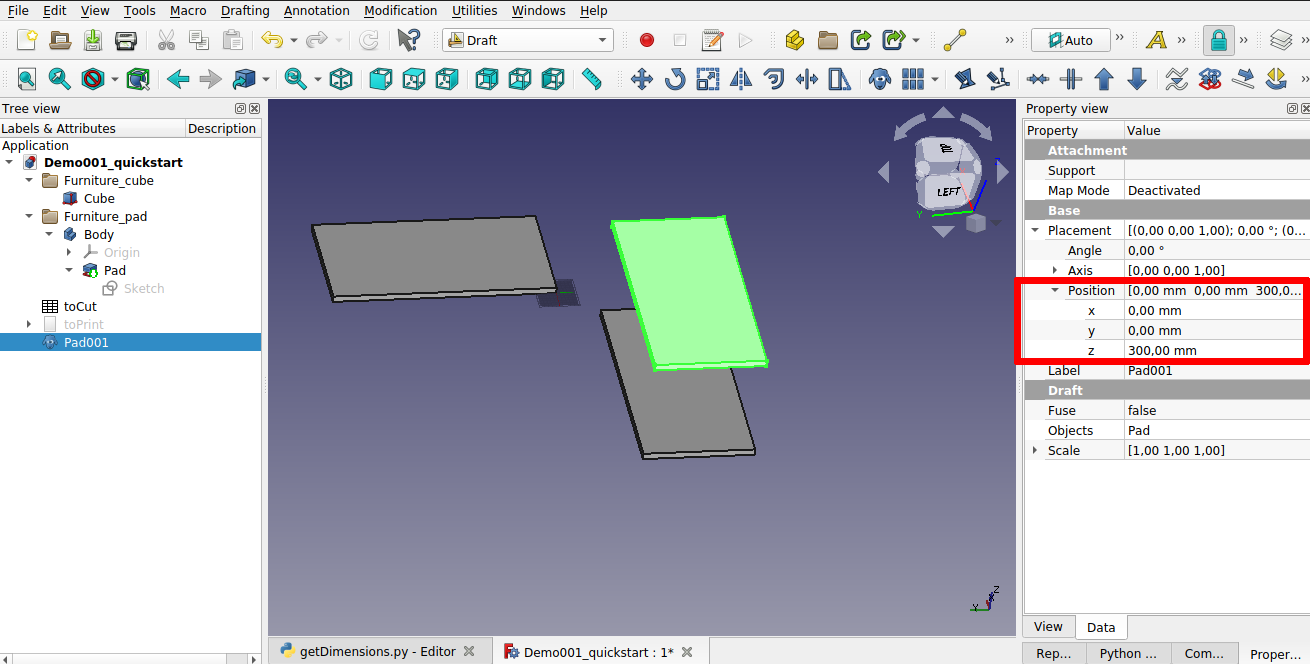This screenshot has height=664, width=1310.
Task: Select the Draft Rotate tool
Action: coord(675,79)
